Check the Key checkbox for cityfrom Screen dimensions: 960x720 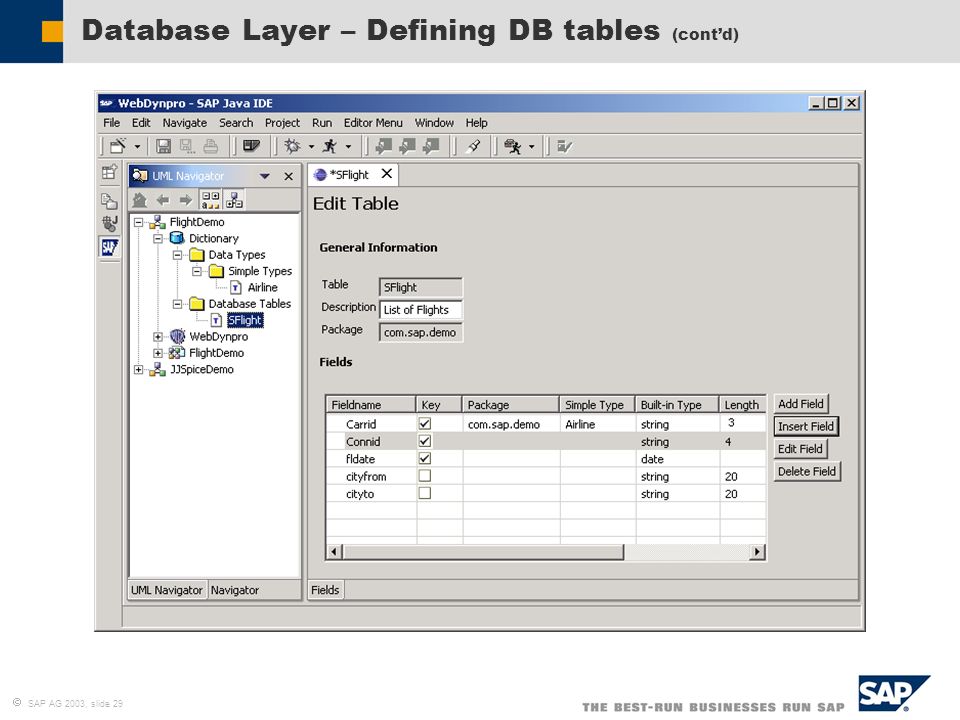(425, 476)
